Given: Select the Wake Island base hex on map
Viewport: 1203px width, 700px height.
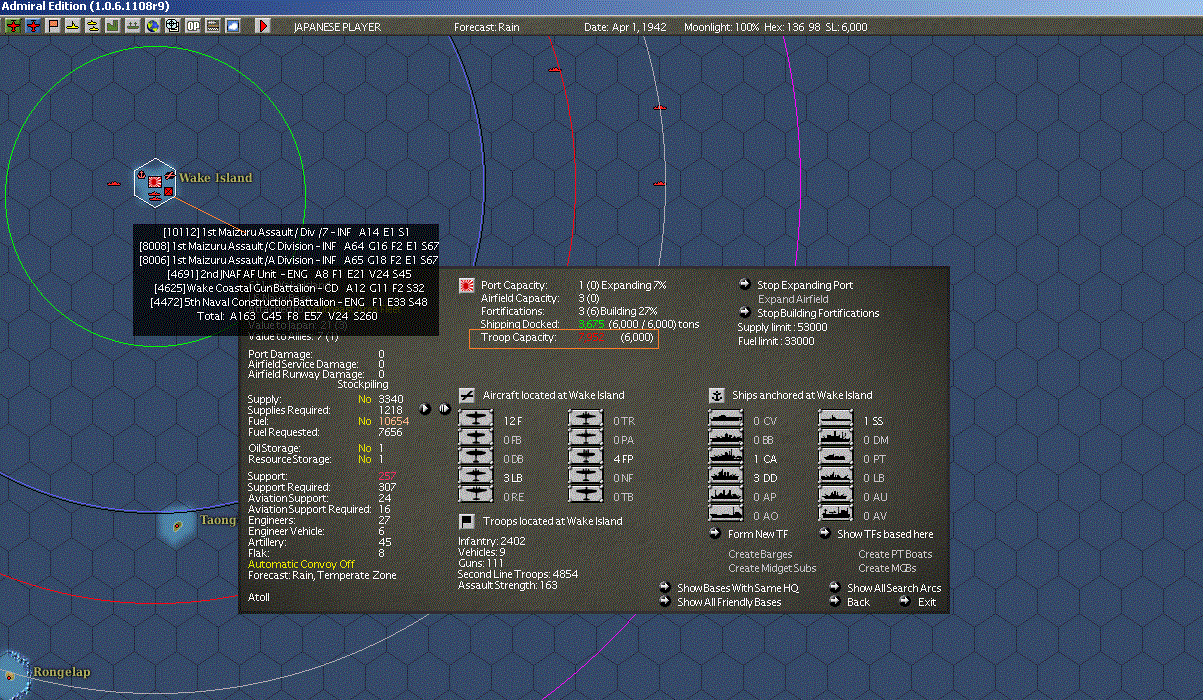Looking at the screenshot, I should 155,183.
